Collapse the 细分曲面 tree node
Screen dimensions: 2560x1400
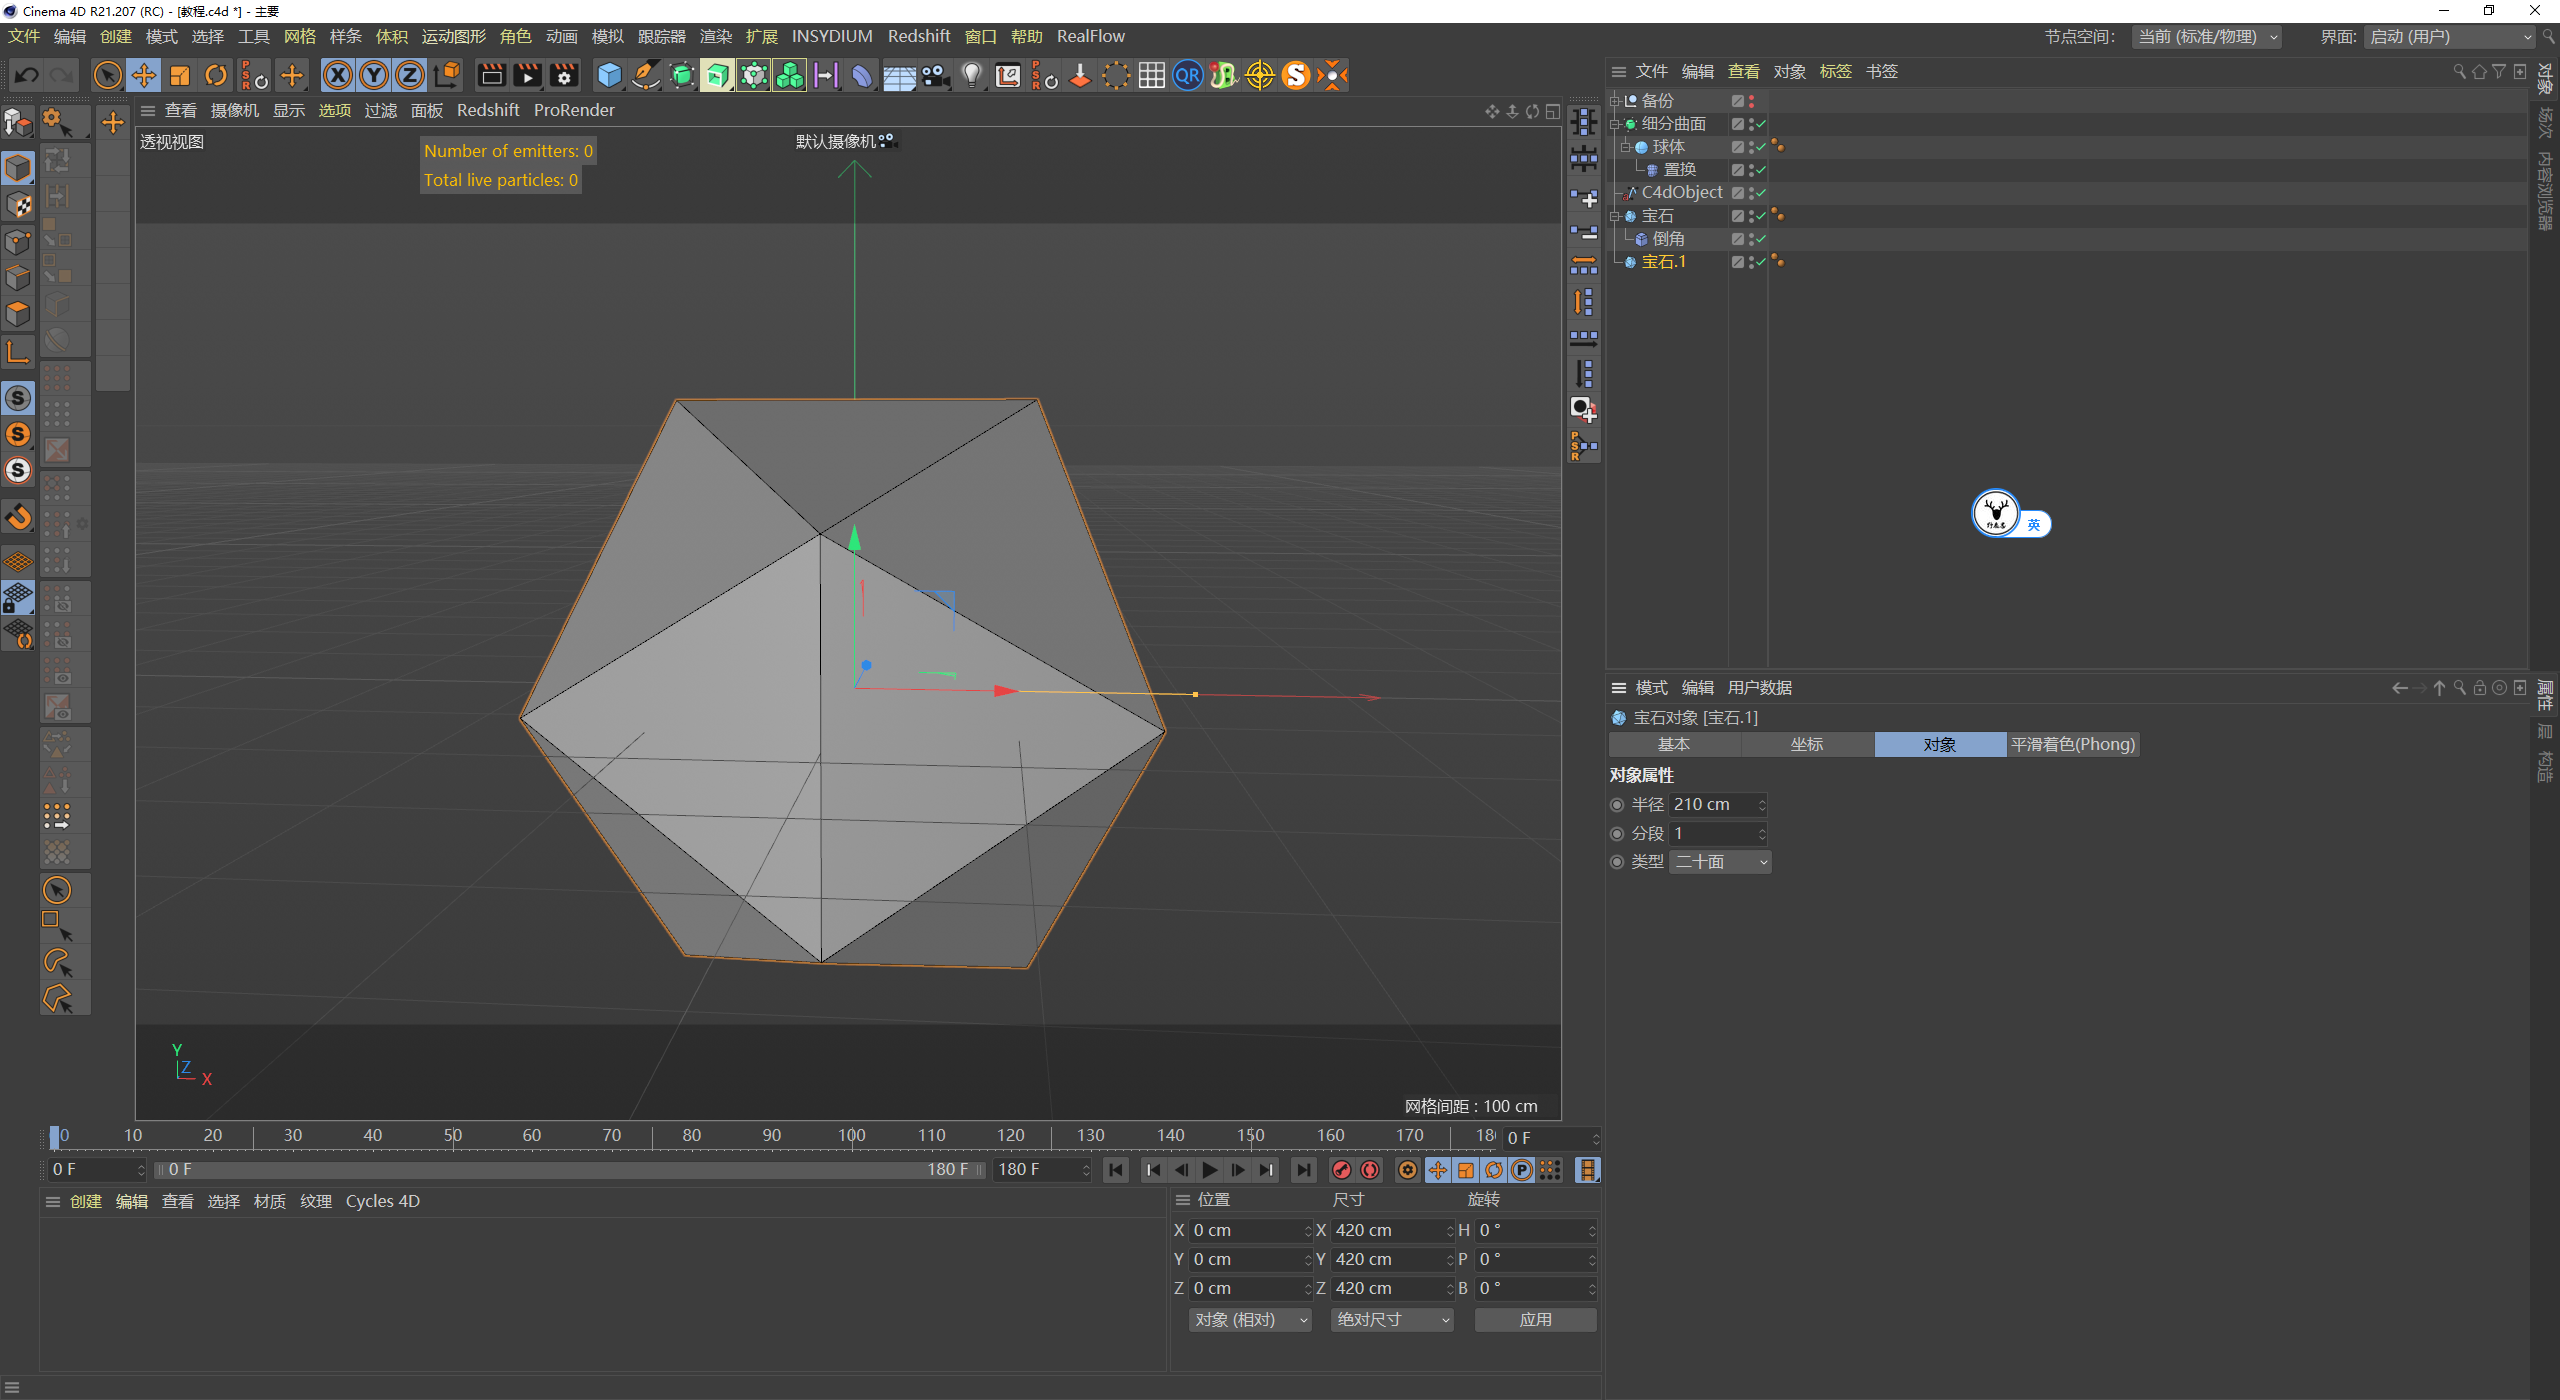(x=1614, y=124)
